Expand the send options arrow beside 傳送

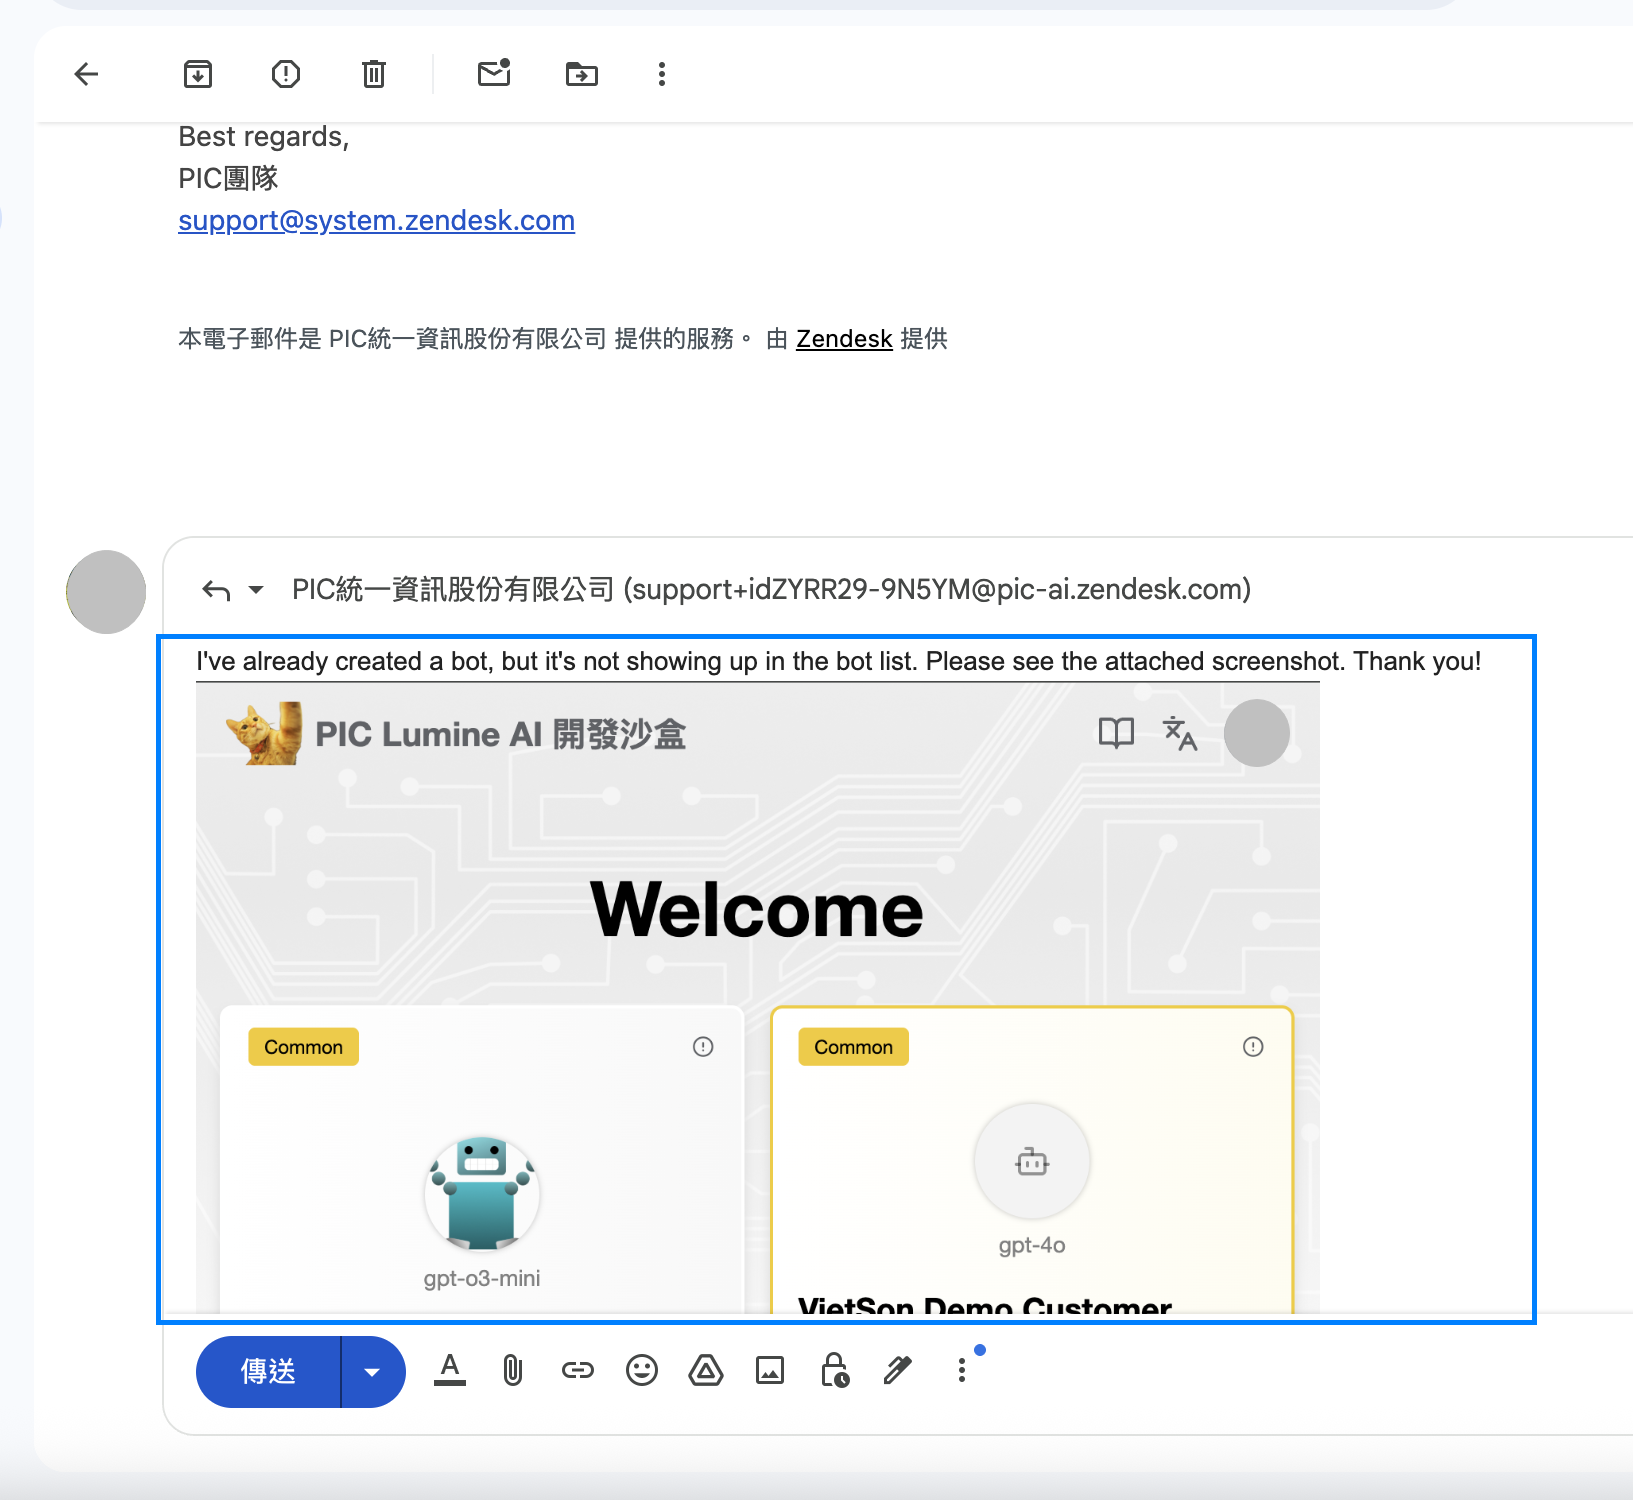click(372, 1371)
